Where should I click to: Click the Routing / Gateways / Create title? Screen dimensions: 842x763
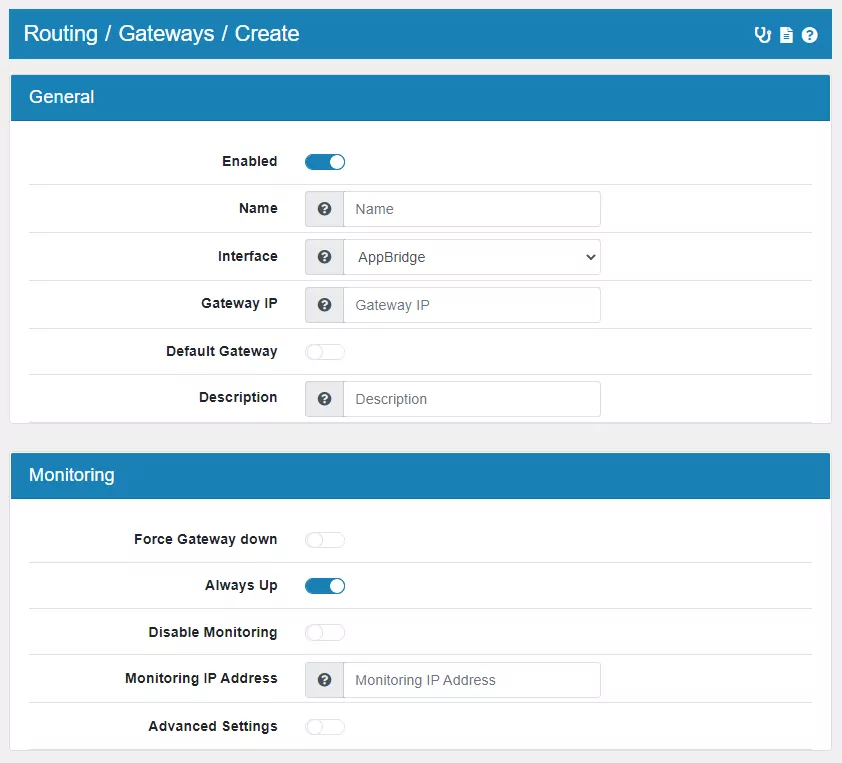[160, 33]
